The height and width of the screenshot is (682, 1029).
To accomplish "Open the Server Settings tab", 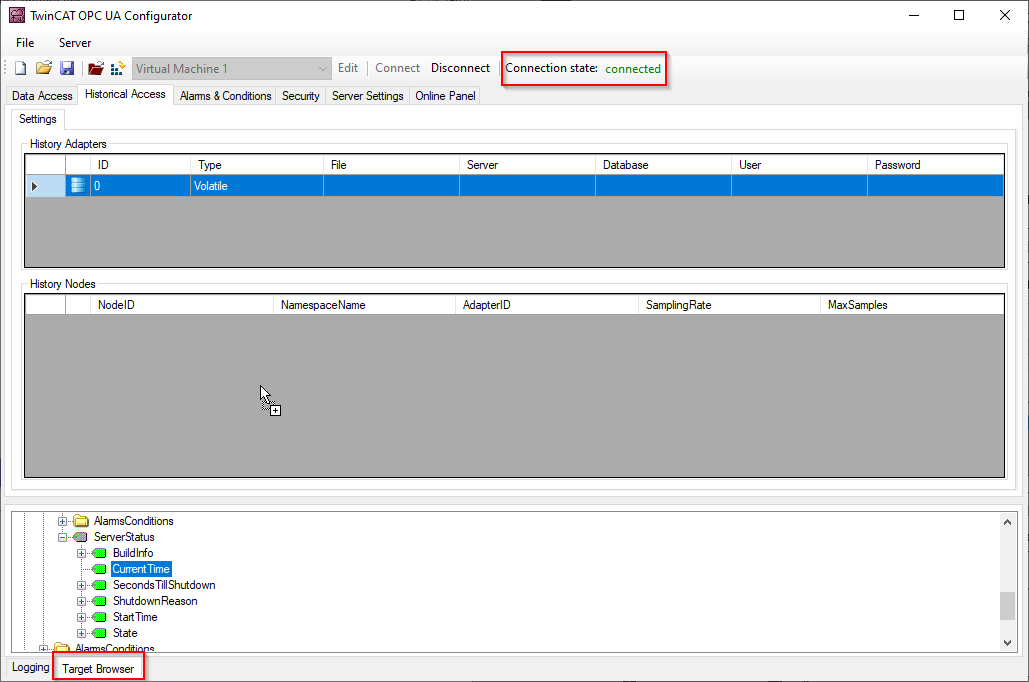I will pos(368,96).
